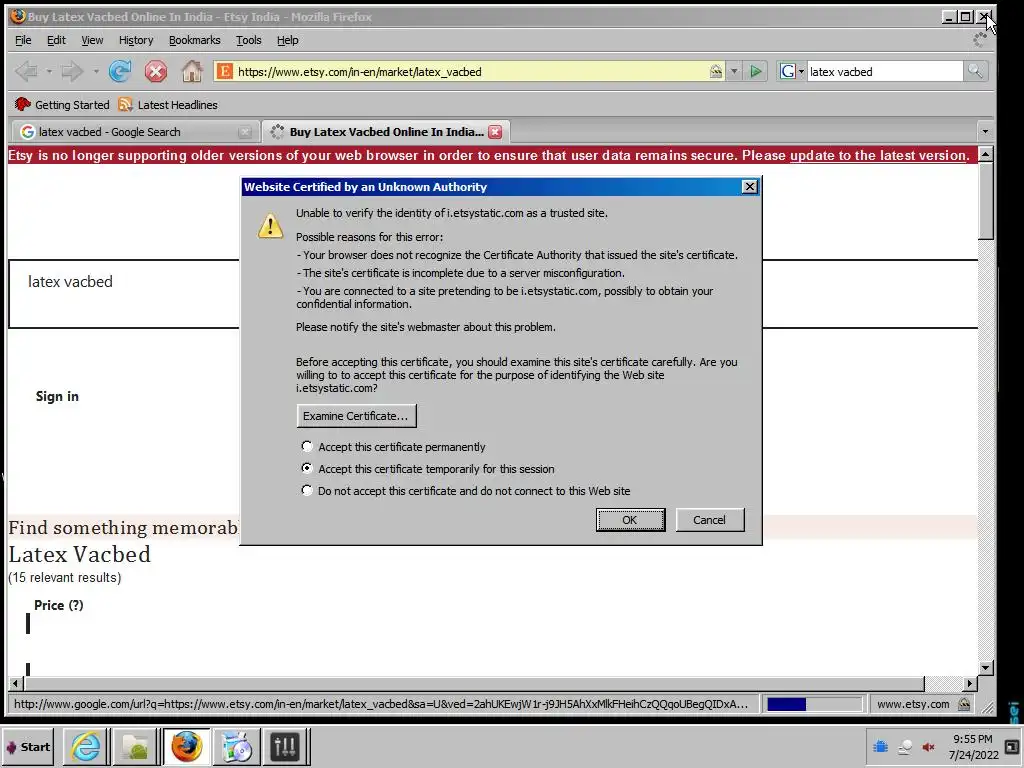Stop loading the page
Viewport: 1024px width, 768px height.
[x=155, y=71]
